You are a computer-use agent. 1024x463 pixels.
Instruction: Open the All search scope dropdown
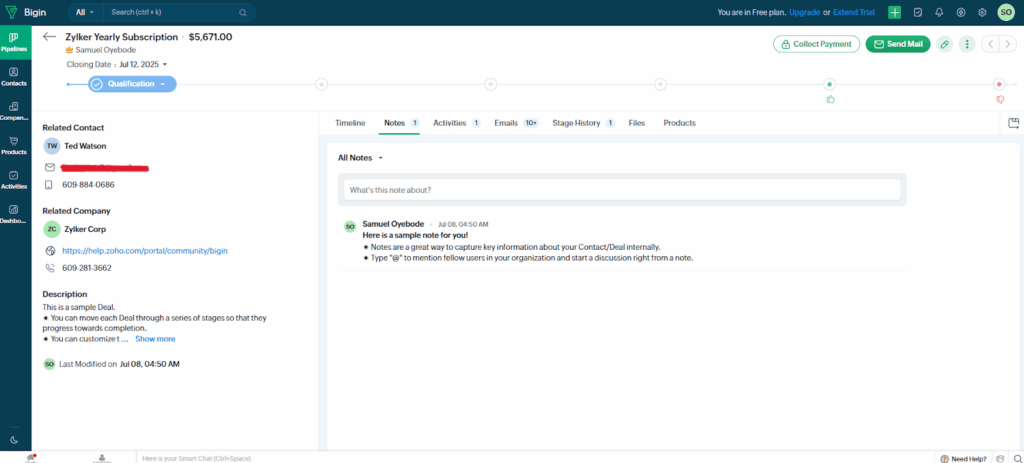tap(85, 13)
